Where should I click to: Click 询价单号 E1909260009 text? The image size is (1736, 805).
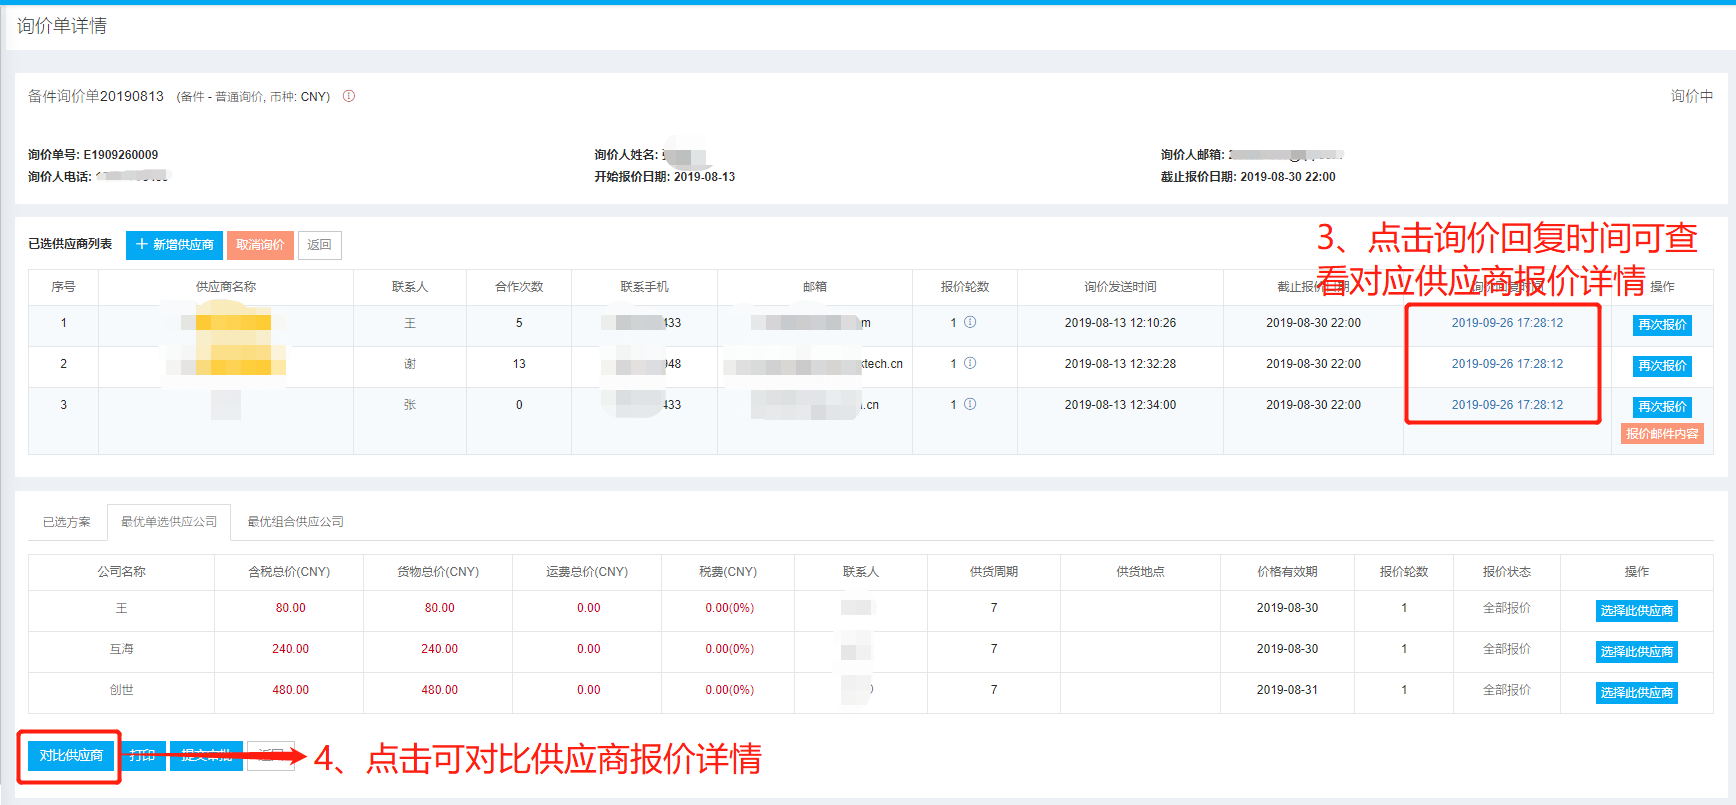pyautogui.click(x=93, y=155)
